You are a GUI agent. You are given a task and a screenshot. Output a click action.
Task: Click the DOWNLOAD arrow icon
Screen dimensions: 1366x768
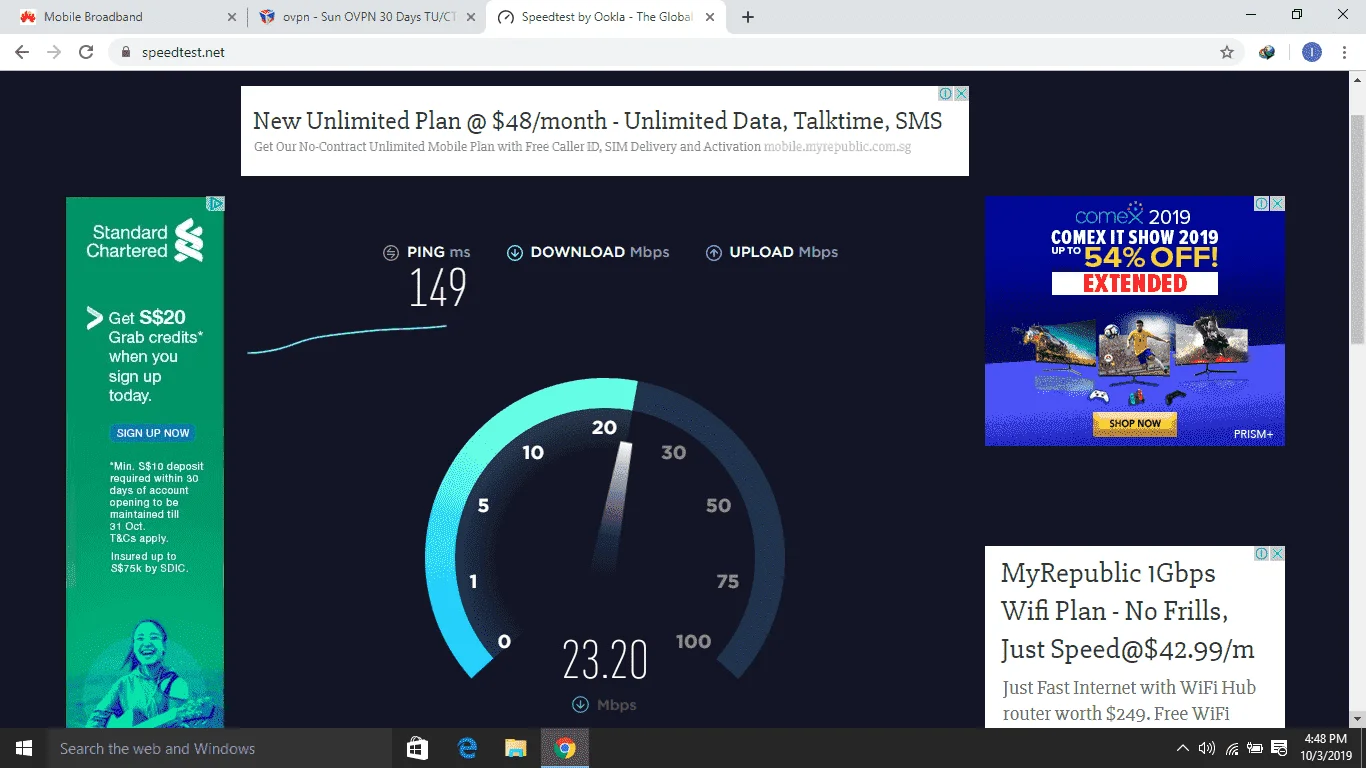(x=515, y=253)
